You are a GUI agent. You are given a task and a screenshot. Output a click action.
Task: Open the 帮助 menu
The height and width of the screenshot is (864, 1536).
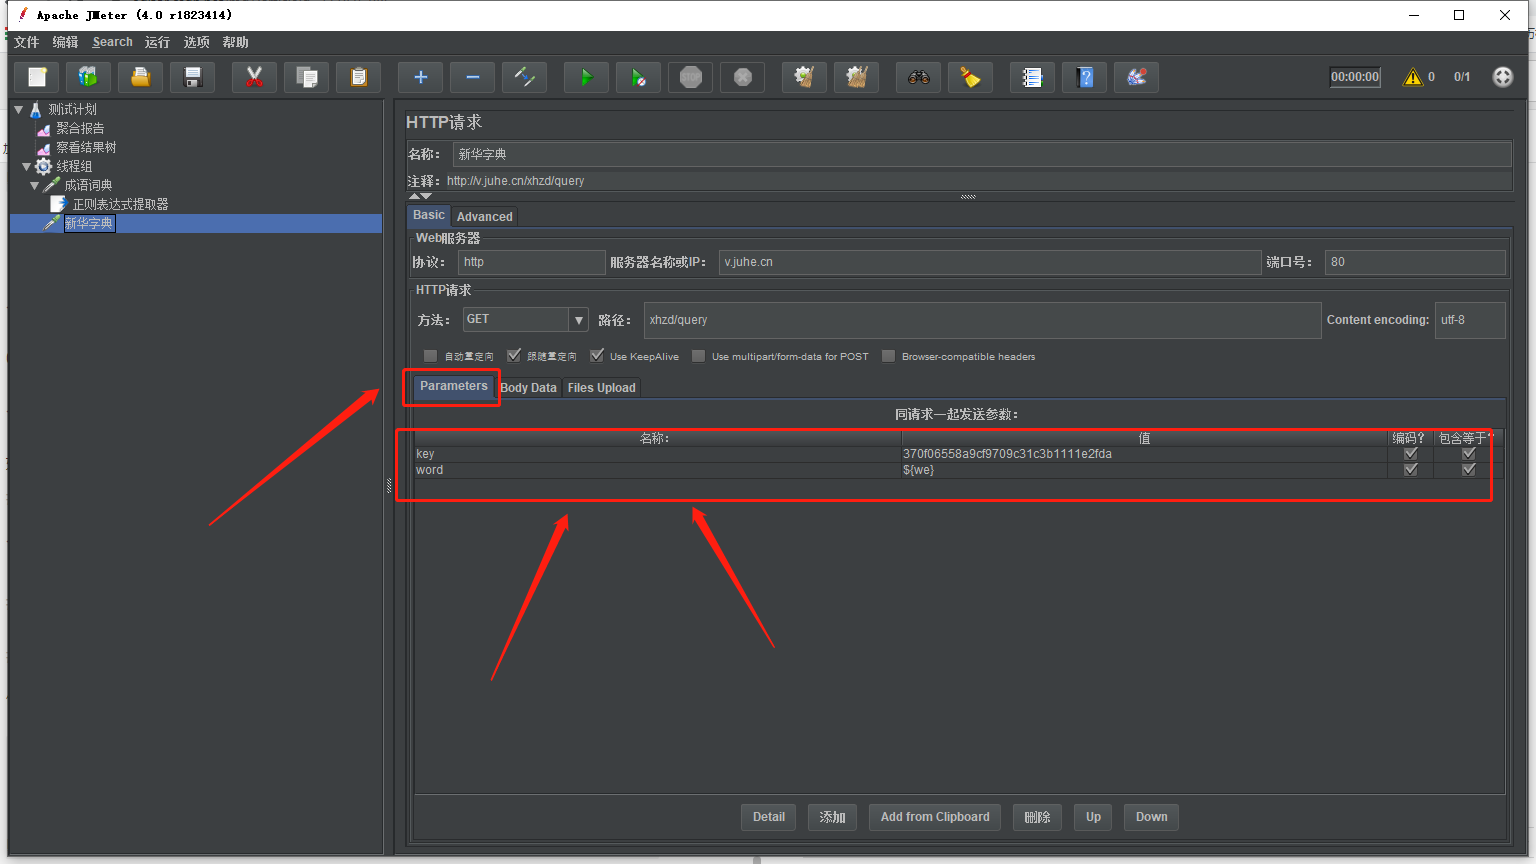tap(235, 42)
